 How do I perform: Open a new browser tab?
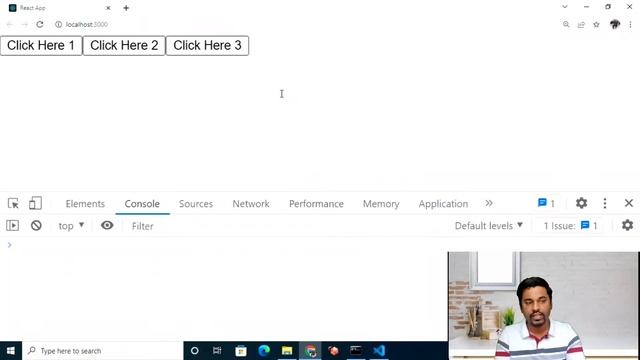tap(126, 8)
